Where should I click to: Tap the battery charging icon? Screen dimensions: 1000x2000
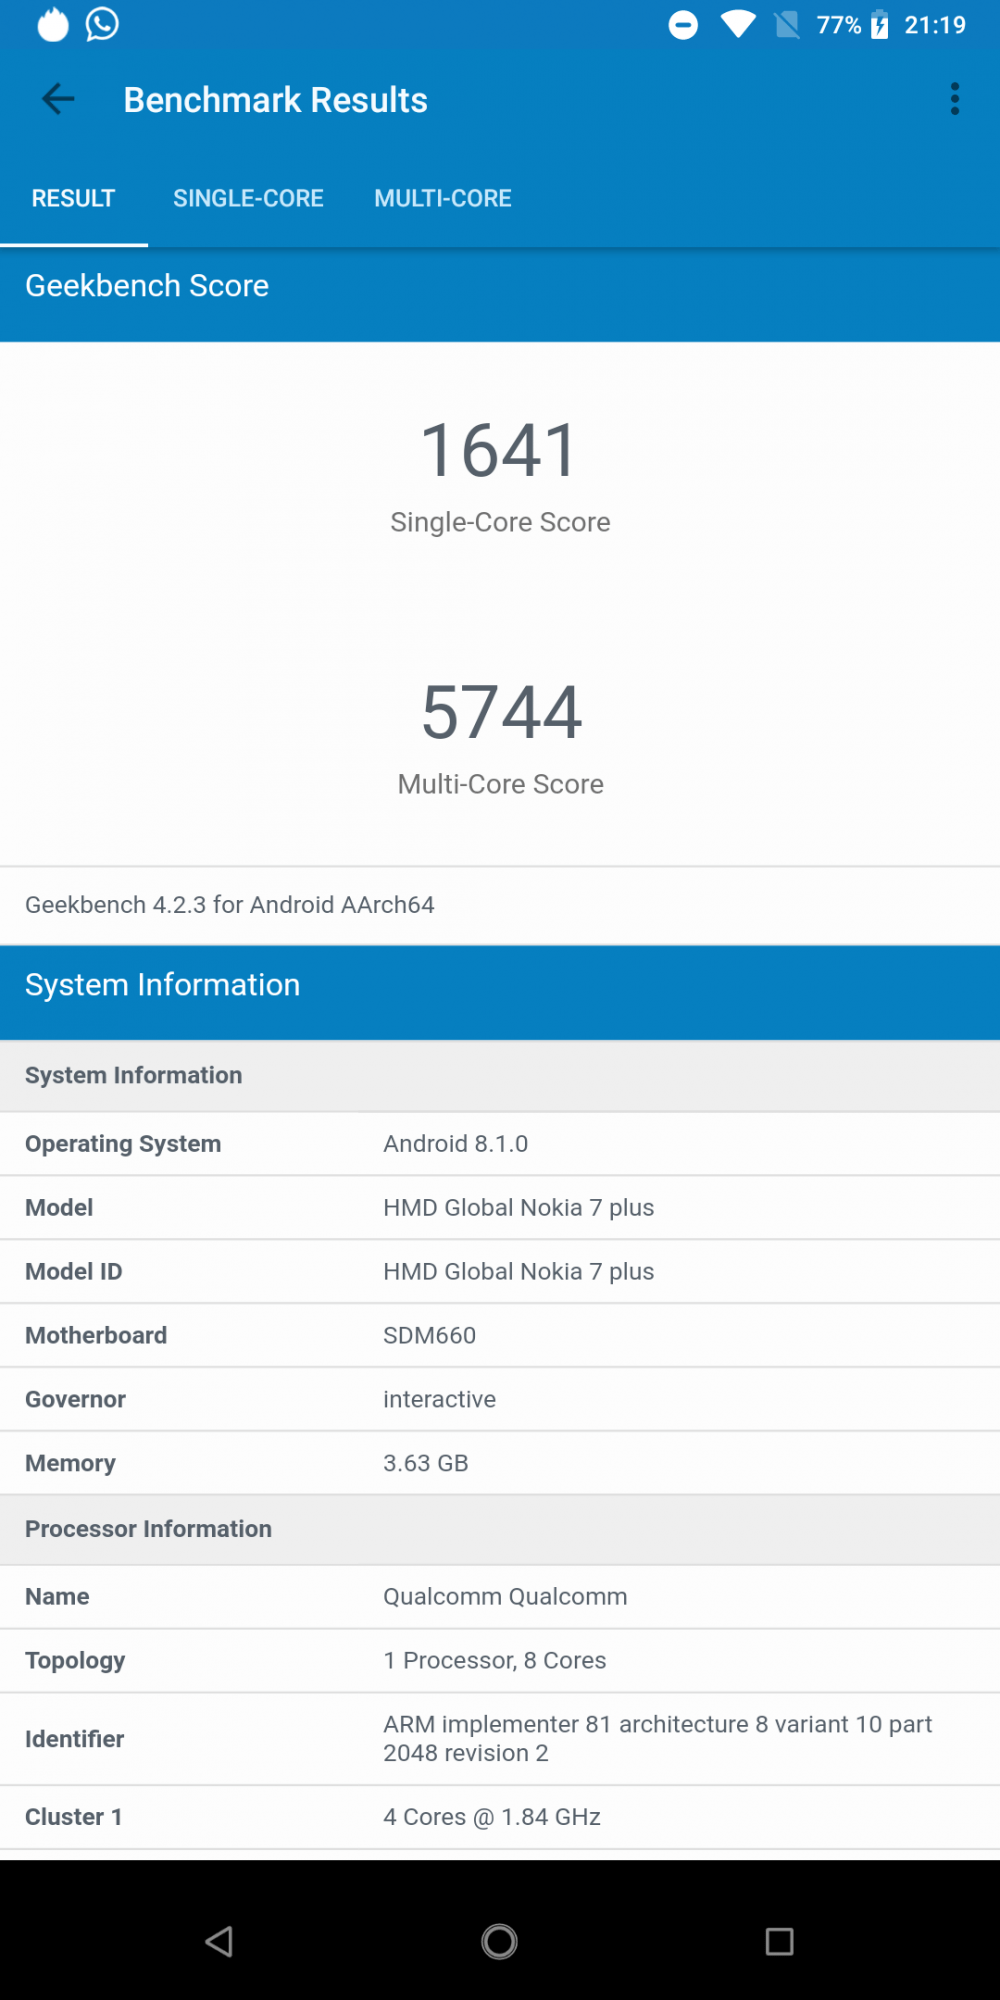click(x=879, y=25)
